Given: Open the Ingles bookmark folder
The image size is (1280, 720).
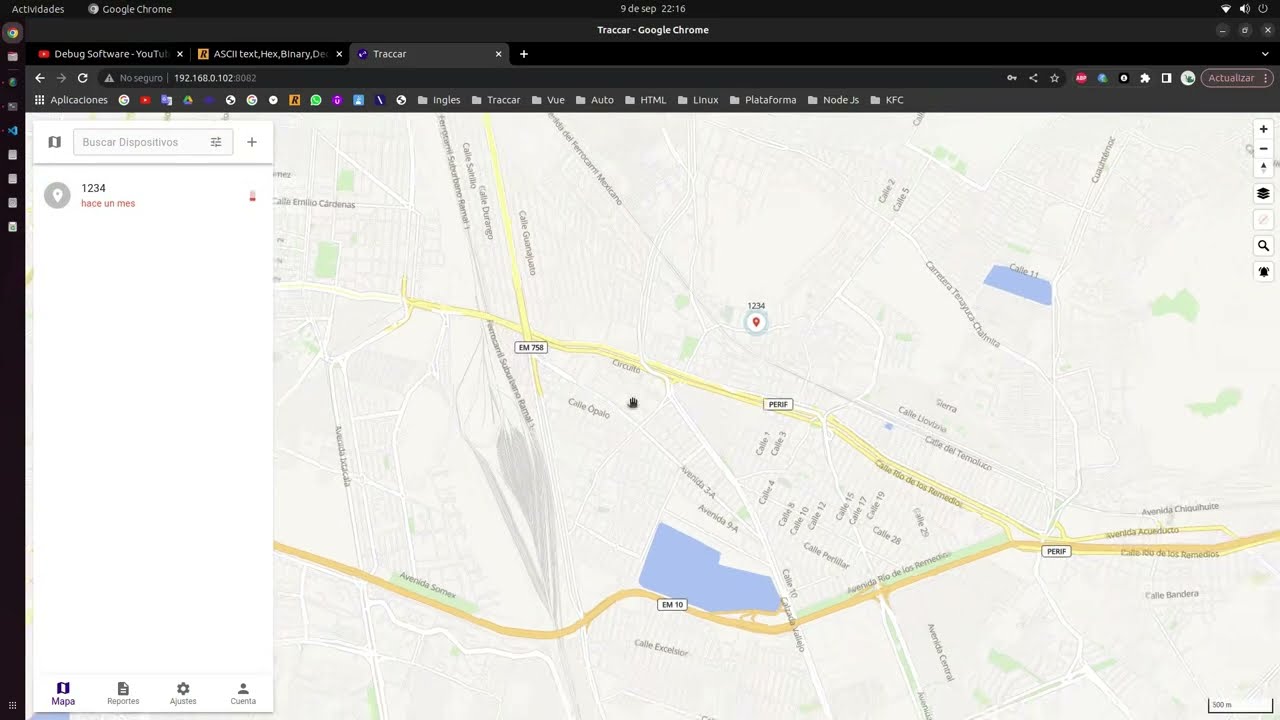Looking at the screenshot, I should click(x=439, y=100).
